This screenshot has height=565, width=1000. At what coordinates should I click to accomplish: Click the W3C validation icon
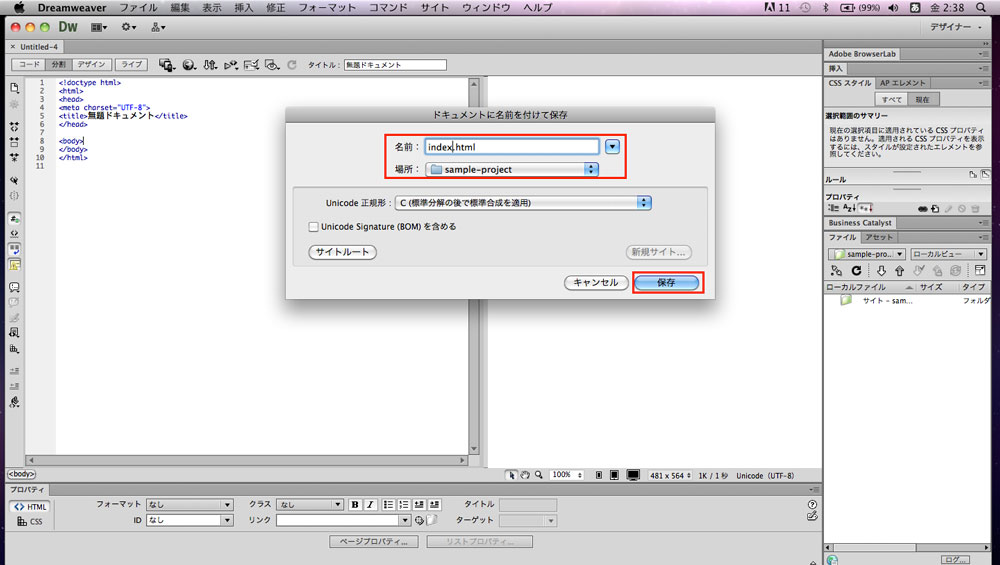[x=230, y=64]
